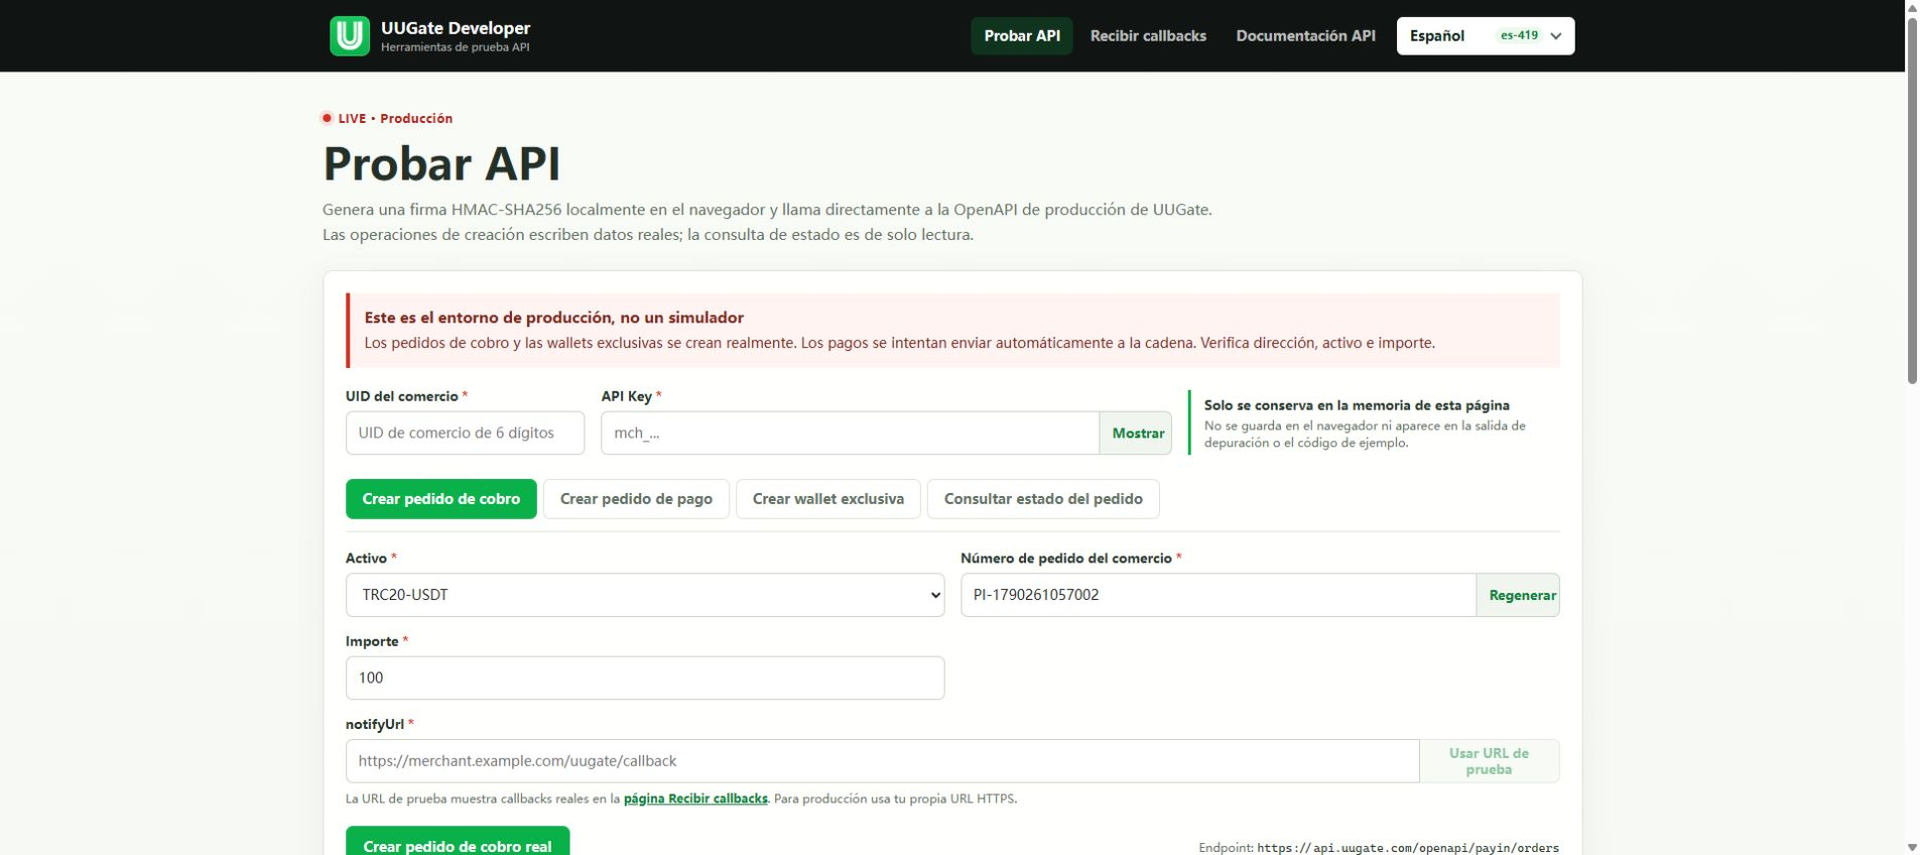Viewport: 1920px width, 855px height.
Task: Regenerate the merchant order number
Action: click(x=1520, y=595)
